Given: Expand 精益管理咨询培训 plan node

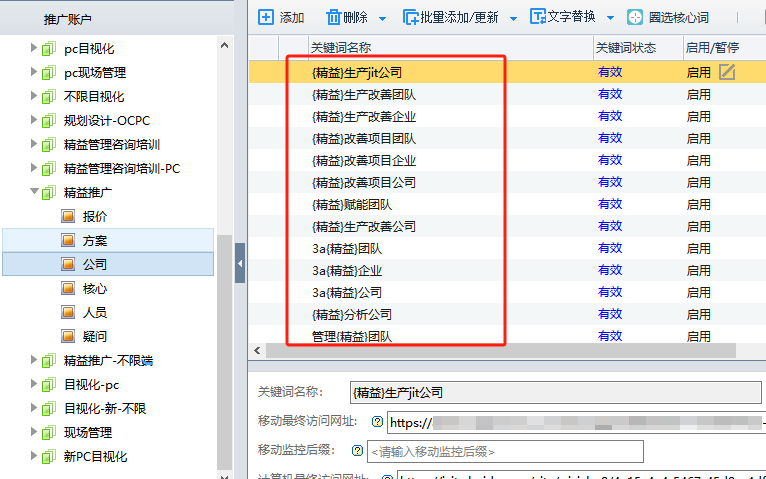Looking at the screenshot, I should 34,143.
